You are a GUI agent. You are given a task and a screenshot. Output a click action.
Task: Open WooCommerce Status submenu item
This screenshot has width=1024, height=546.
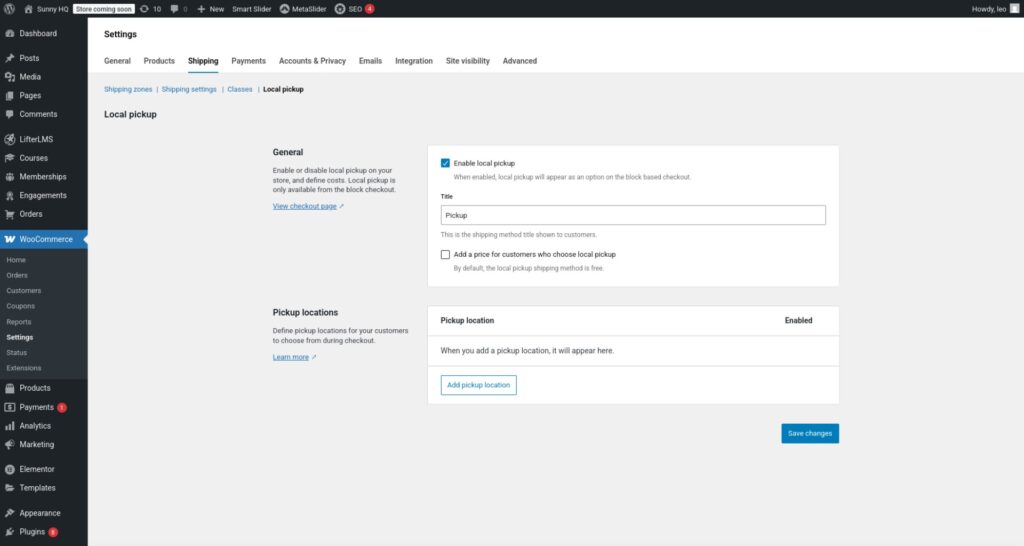(x=16, y=353)
